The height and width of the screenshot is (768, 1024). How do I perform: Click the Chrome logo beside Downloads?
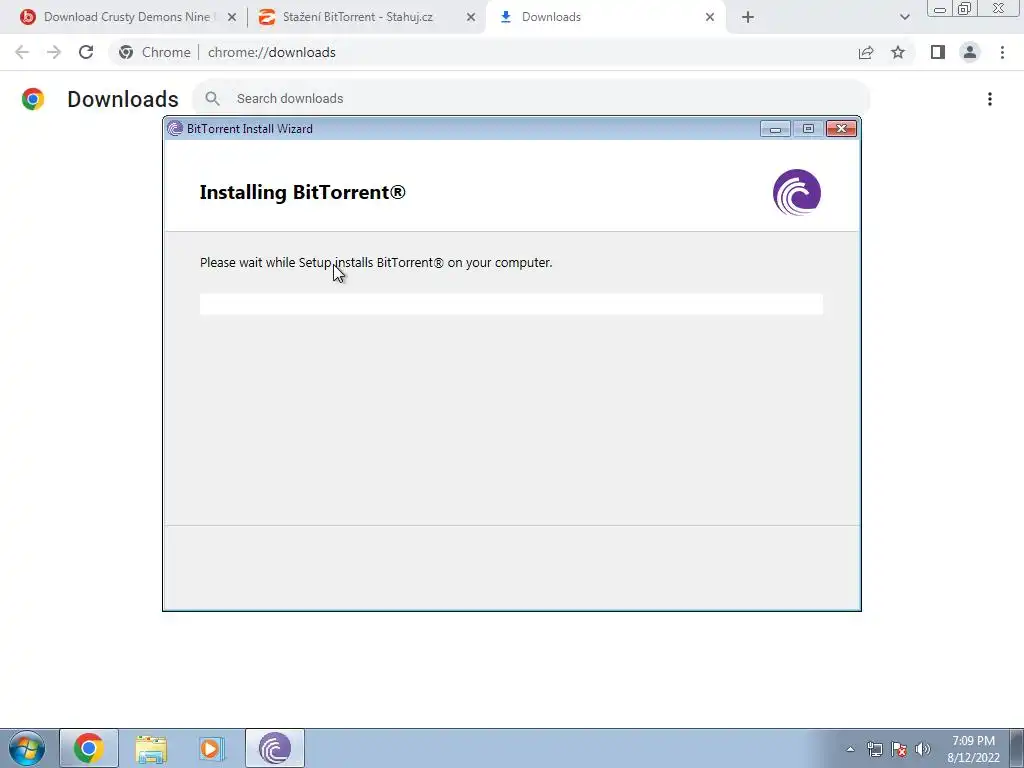(33, 99)
